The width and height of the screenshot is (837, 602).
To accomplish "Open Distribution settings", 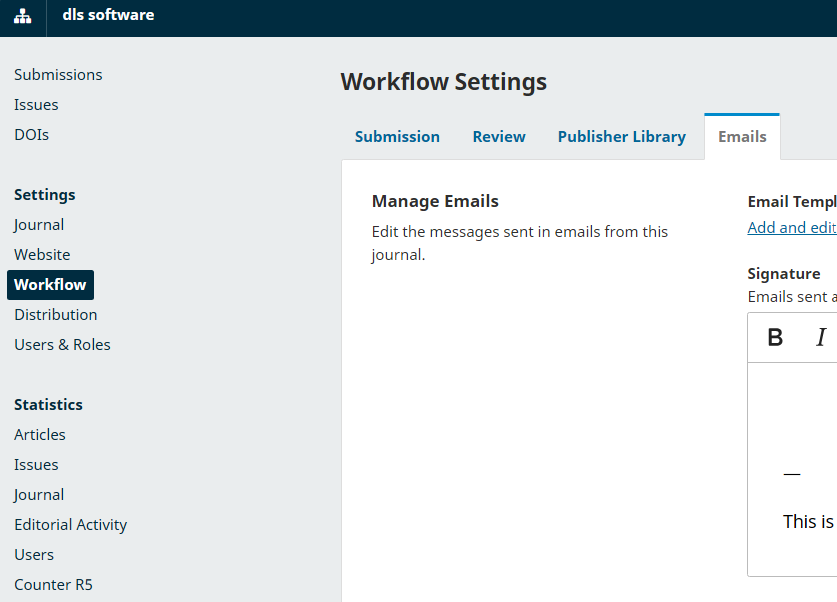I will click(56, 315).
